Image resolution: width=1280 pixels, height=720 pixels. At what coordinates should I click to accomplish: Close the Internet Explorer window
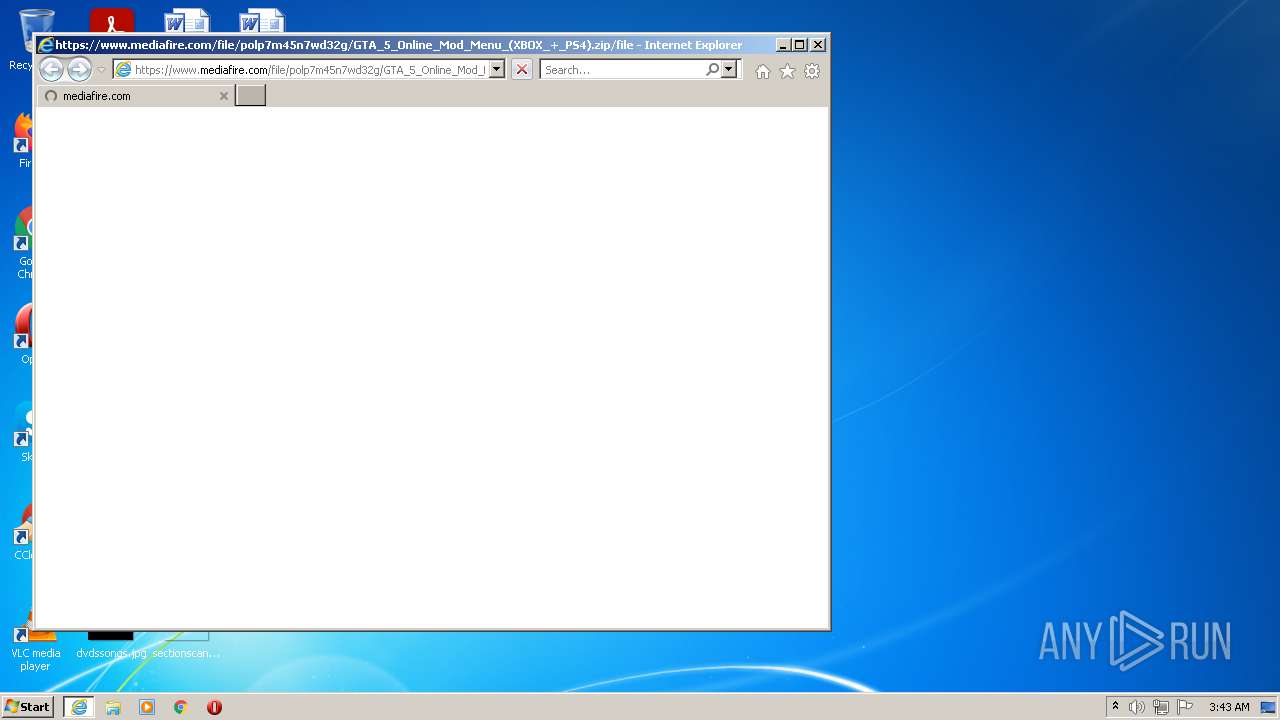pyautogui.click(x=818, y=45)
